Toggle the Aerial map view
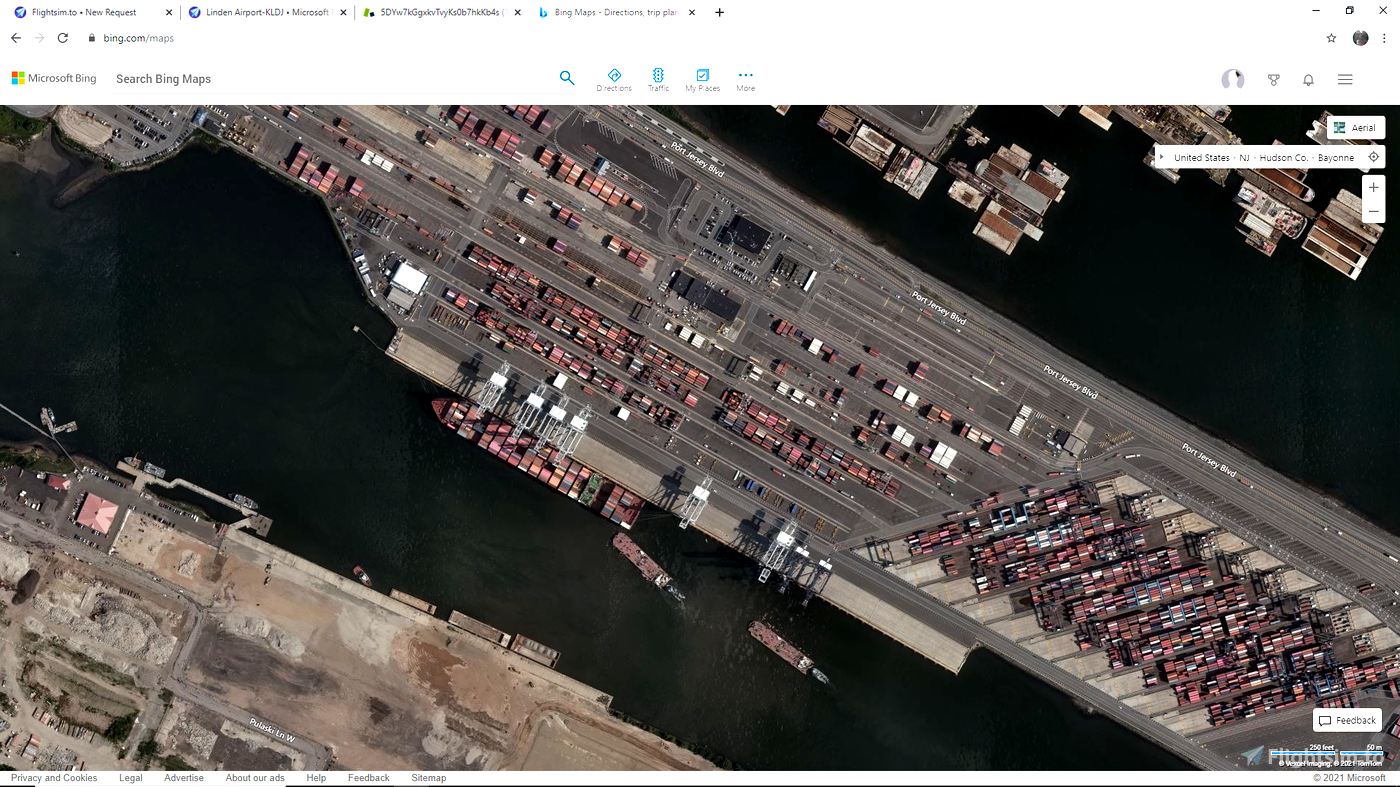Image resolution: width=1400 pixels, height=787 pixels. point(1356,127)
